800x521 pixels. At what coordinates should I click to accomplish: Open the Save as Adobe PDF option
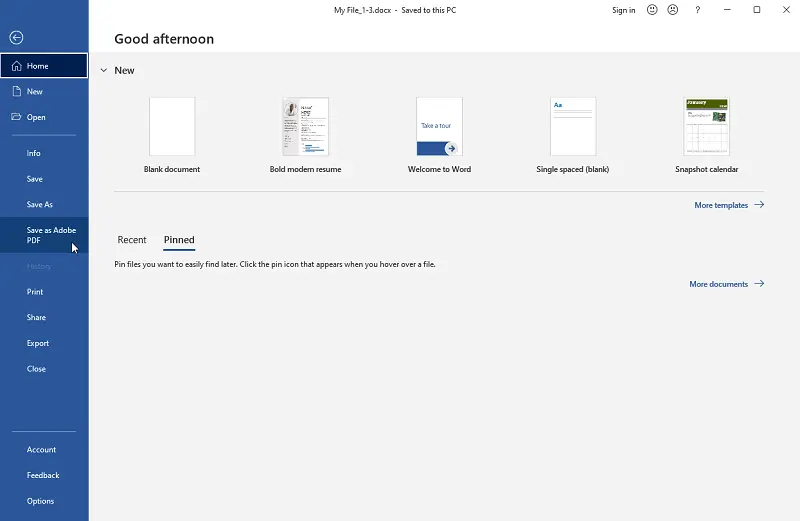[x=51, y=235]
